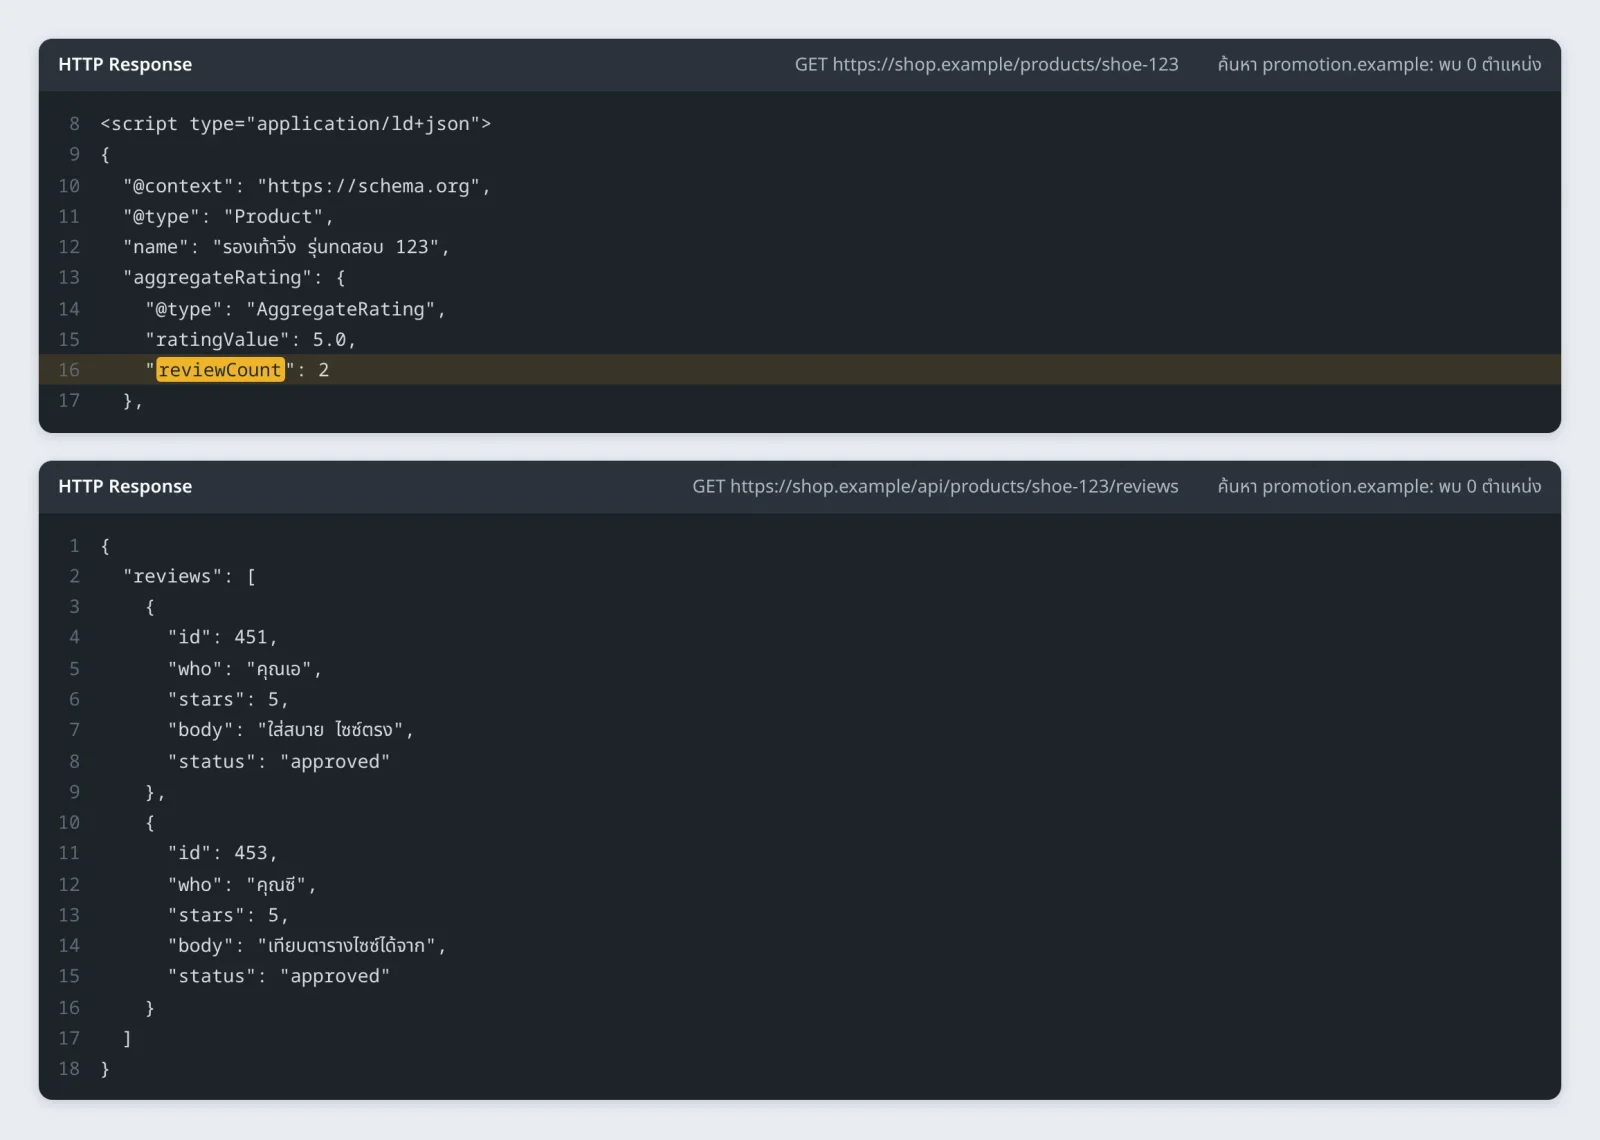
Task: Select the body text "ใส่สบาย ไซซ์ตรง"
Action: click(330, 730)
